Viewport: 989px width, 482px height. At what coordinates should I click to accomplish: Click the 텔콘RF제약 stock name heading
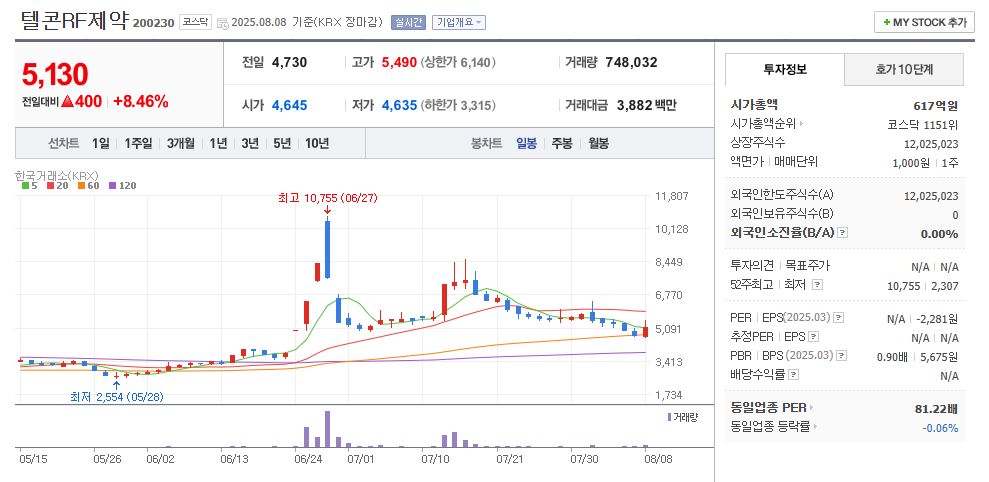[x=74, y=20]
